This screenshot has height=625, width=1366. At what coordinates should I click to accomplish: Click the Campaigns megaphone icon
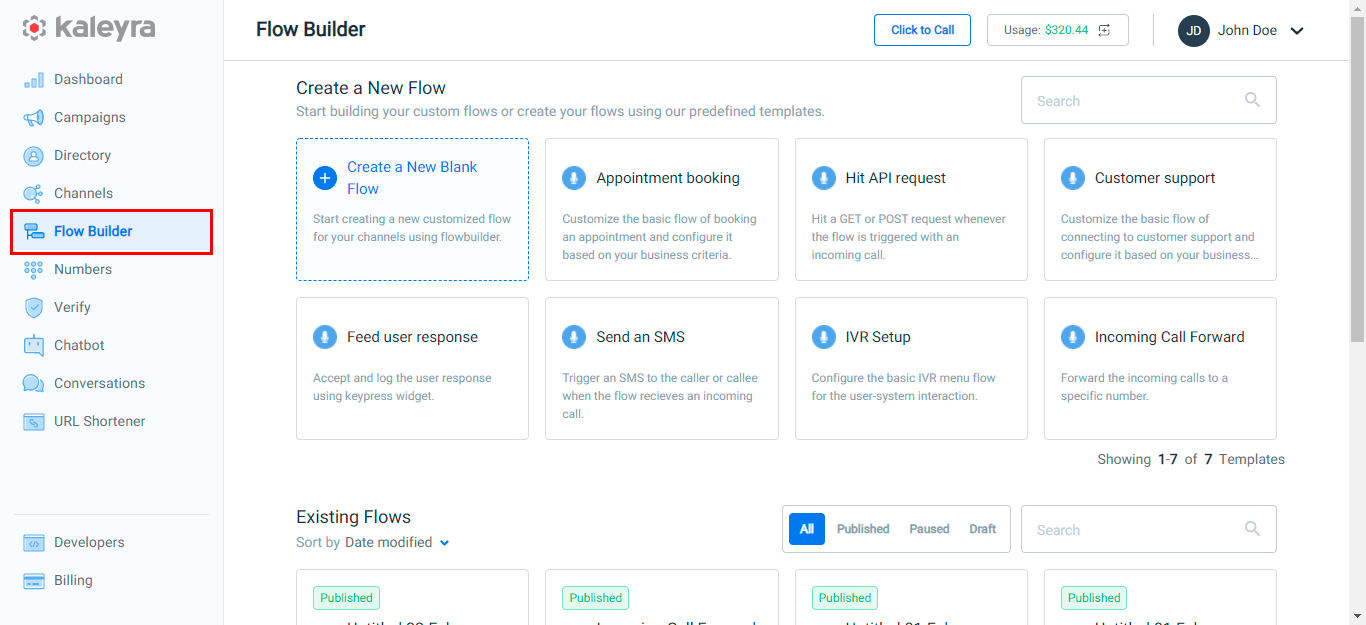(x=34, y=118)
